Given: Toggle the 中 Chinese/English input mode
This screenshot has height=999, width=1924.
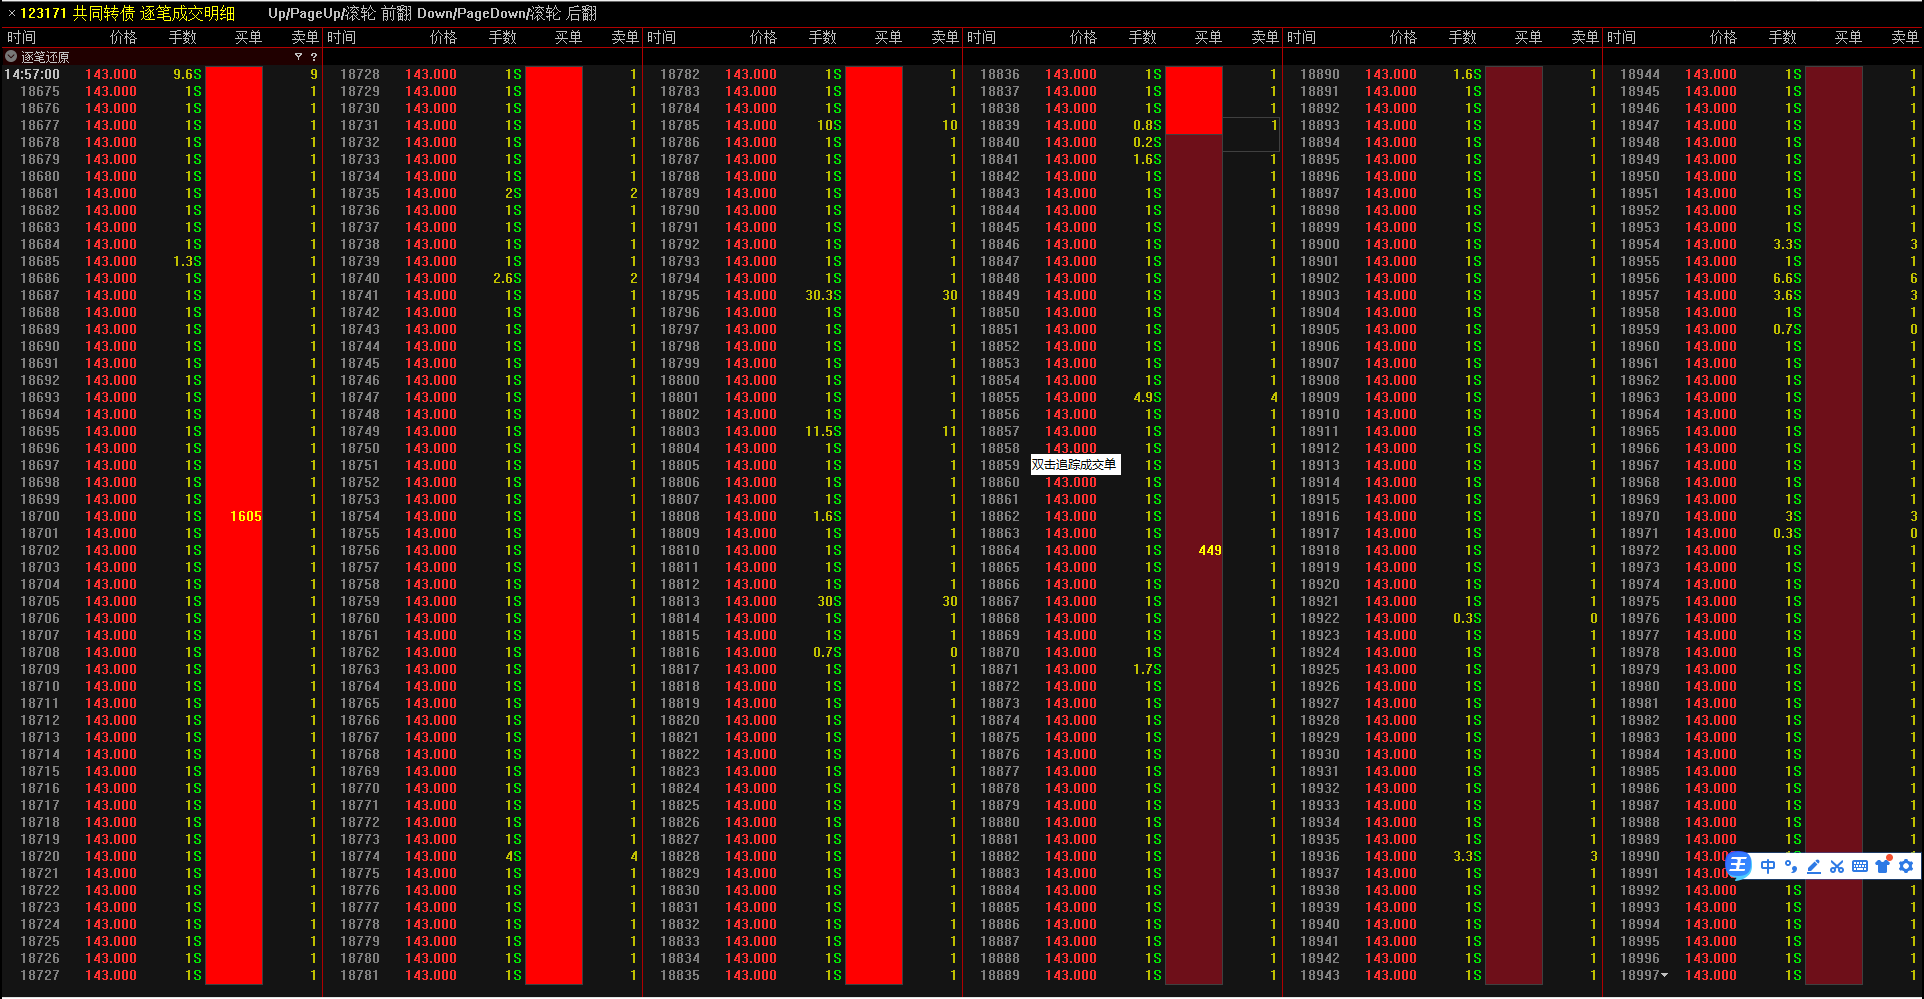Looking at the screenshot, I should pyautogui.click(x=1768, y=866).
